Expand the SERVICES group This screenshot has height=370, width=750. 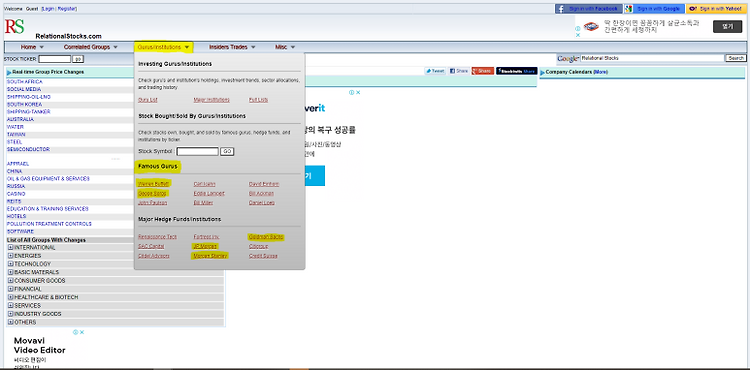coord(11,305)
